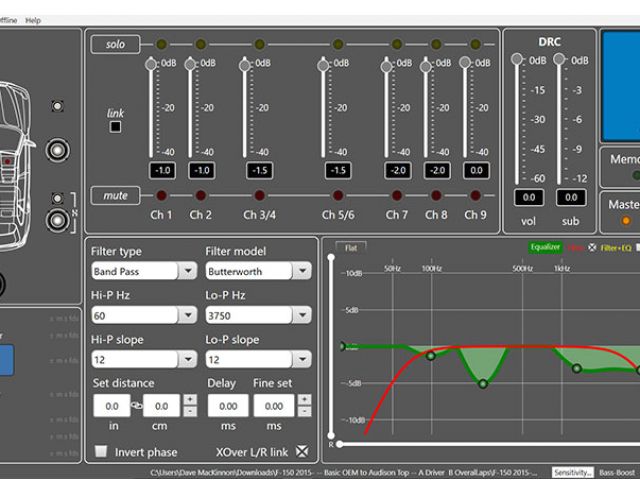
Task: Click the distance unit link icon
Action: point(137,406)
